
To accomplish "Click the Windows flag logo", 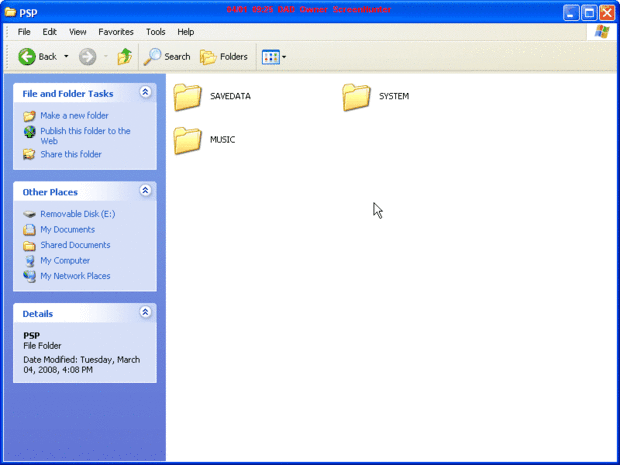I will coord(602,32).
